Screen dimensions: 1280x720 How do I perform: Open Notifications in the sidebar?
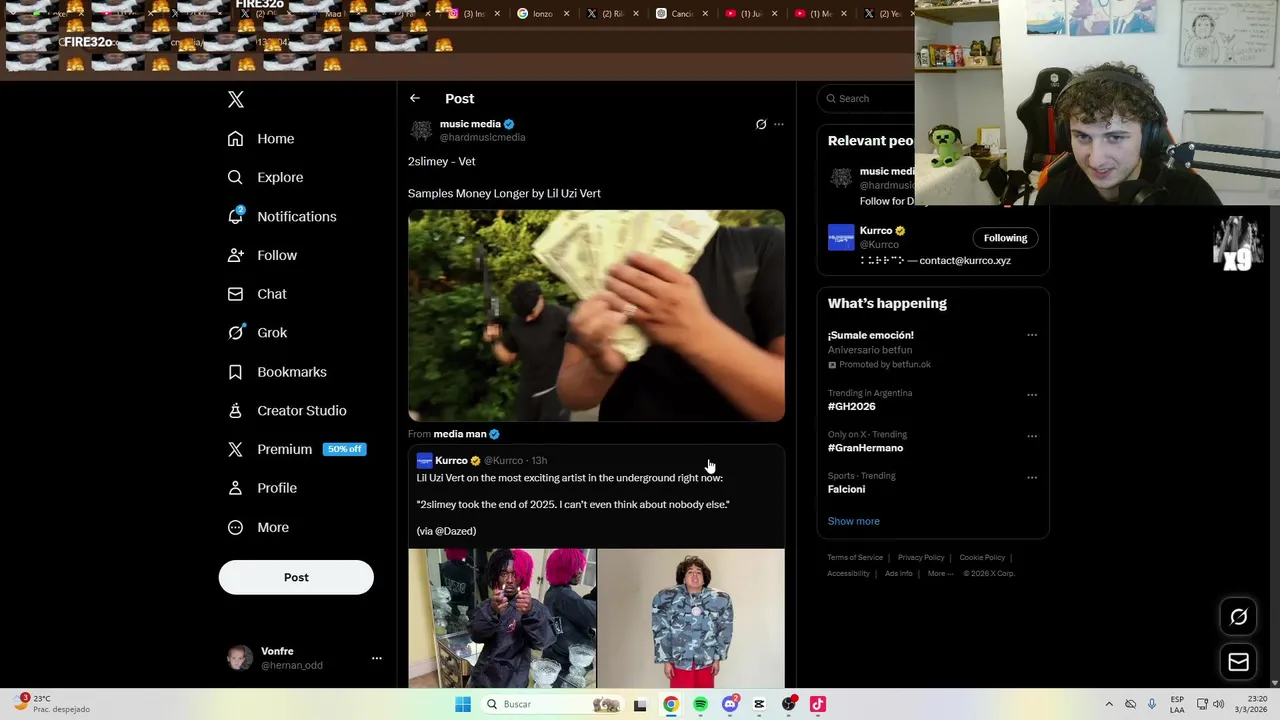[282, 217]
